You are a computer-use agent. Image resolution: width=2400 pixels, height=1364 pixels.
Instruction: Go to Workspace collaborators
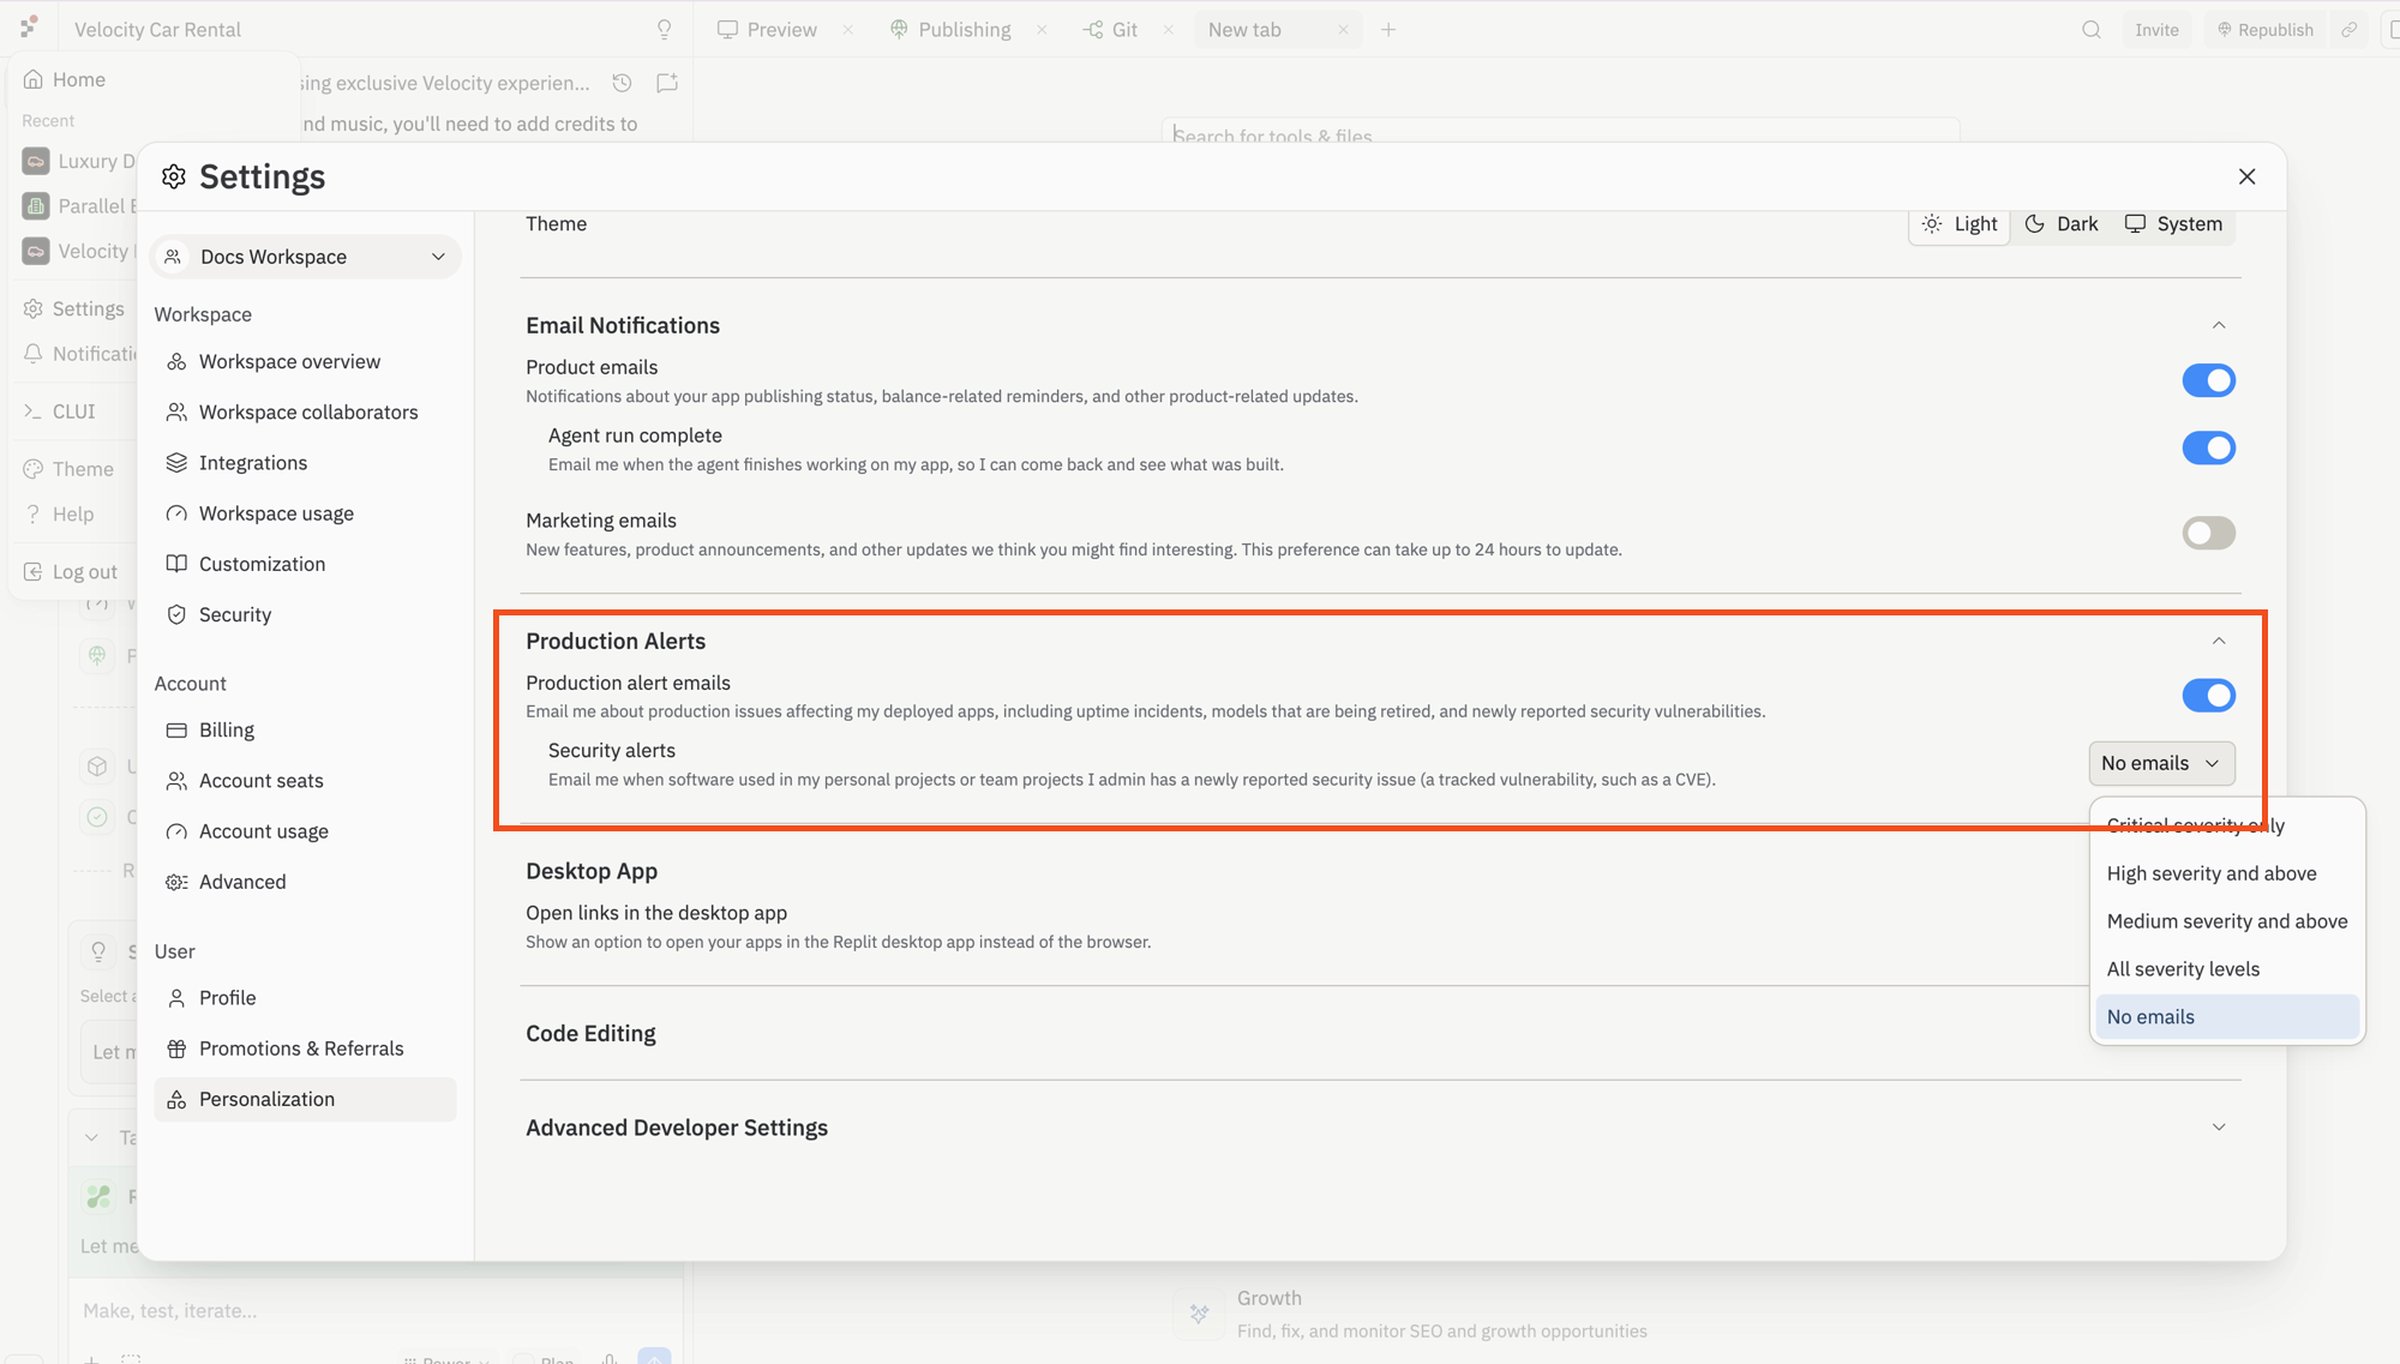[308, 412]
